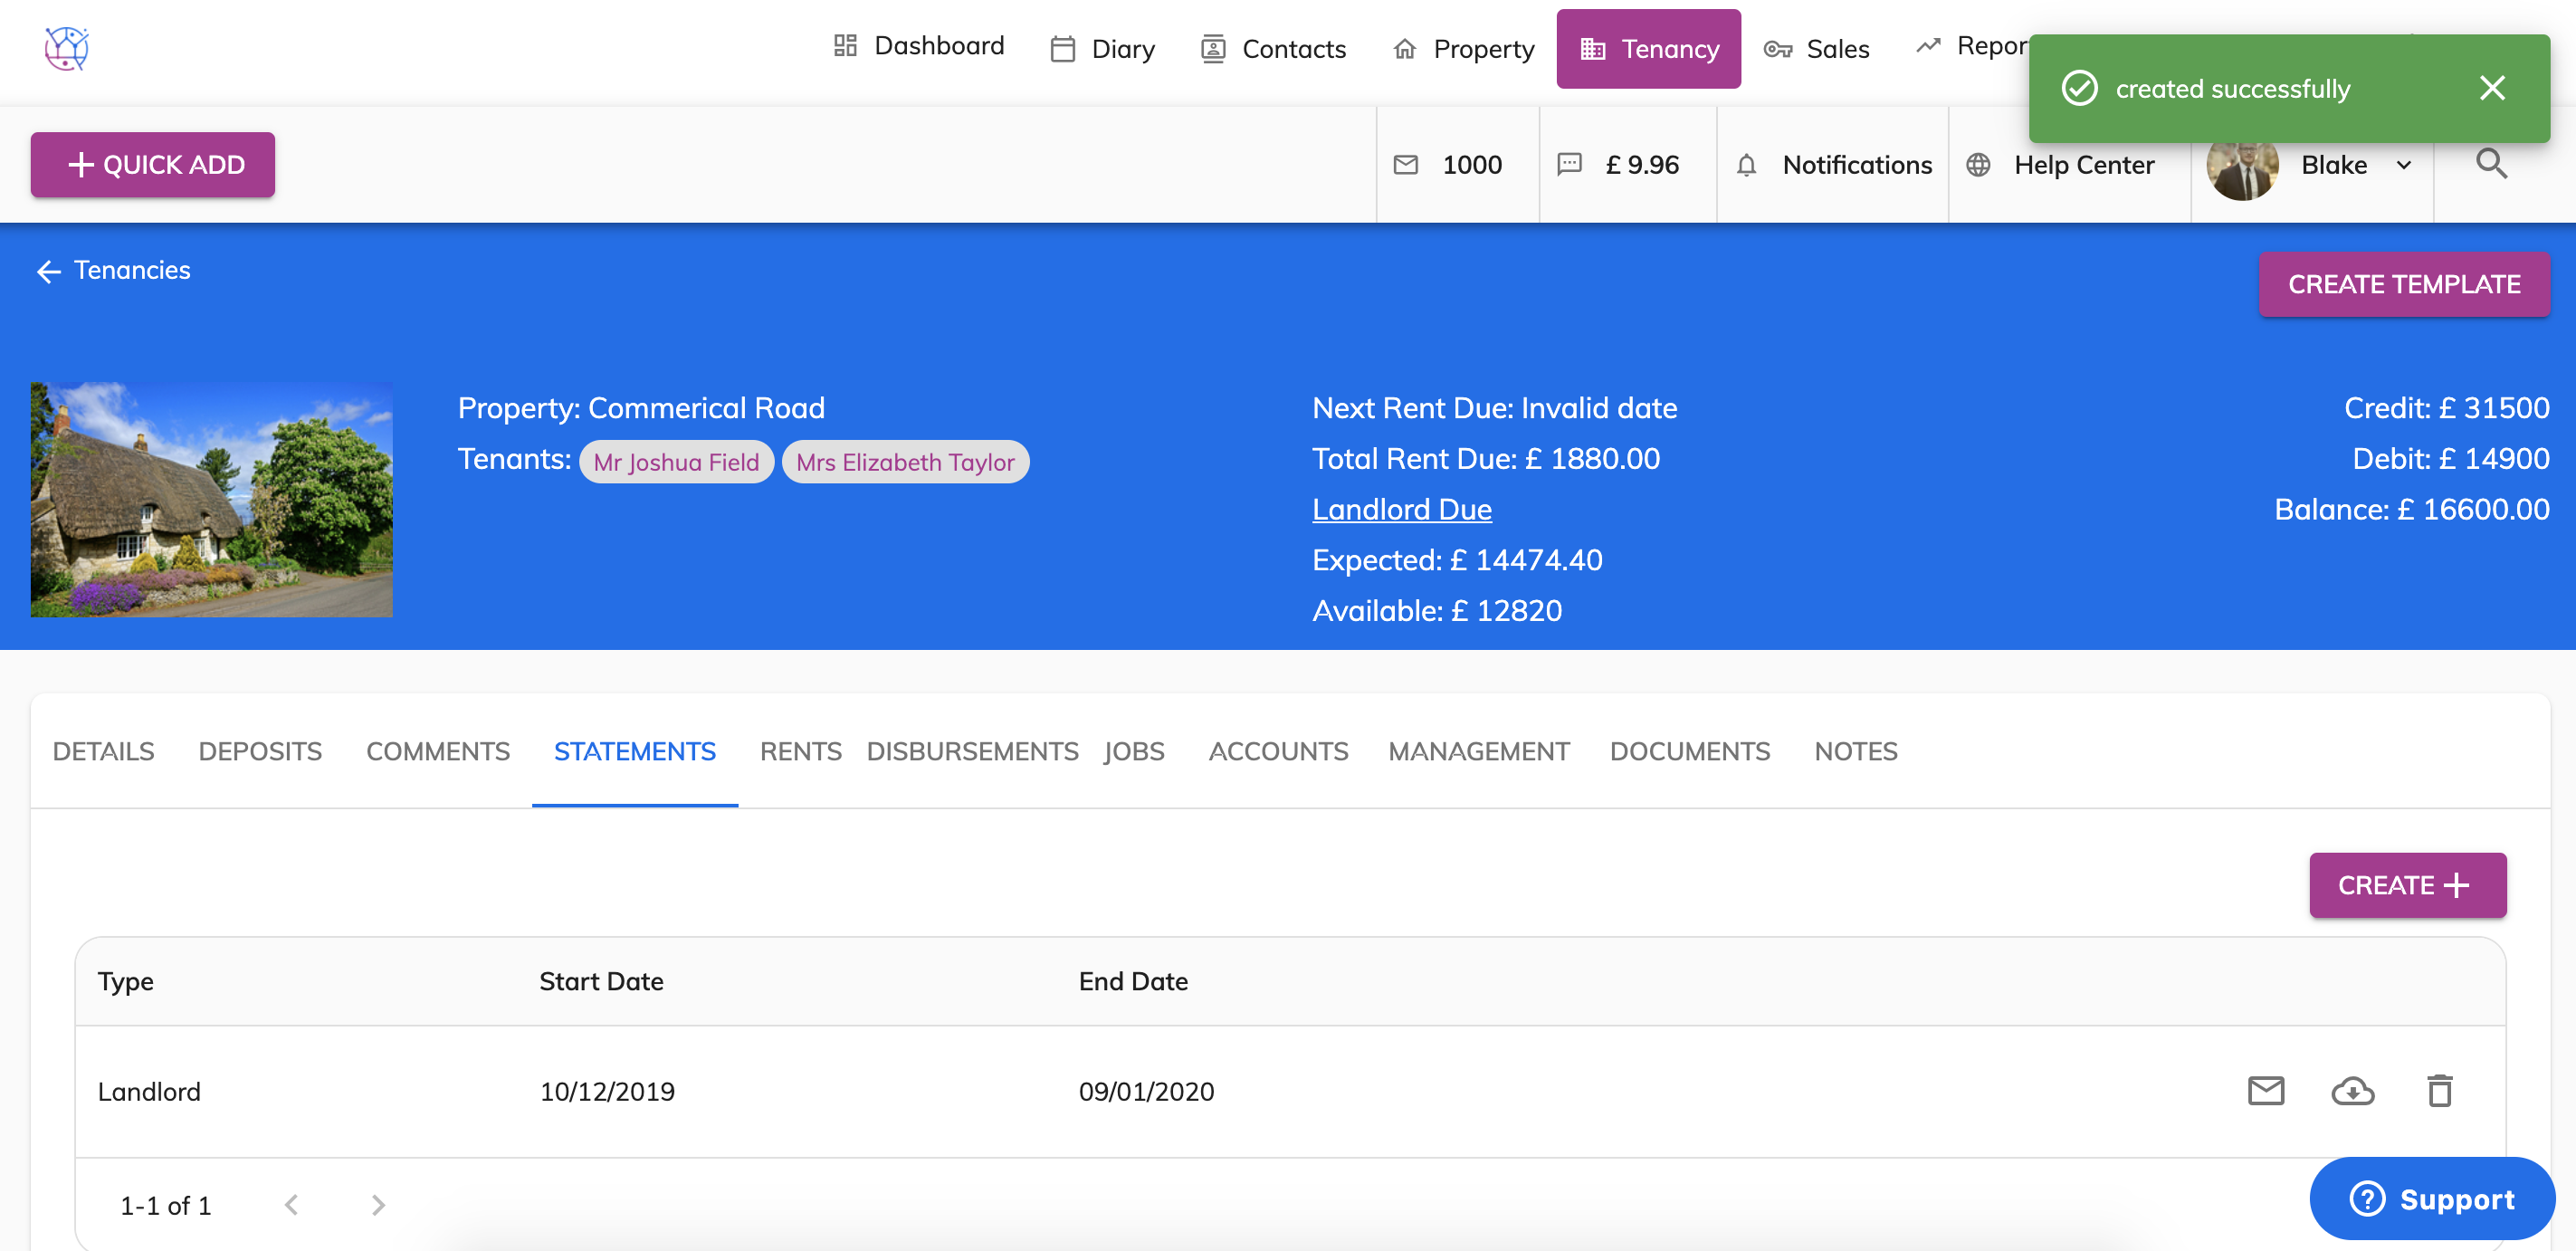
Task: Click the app logo in top-left
Action: click(x=67, y=47)
